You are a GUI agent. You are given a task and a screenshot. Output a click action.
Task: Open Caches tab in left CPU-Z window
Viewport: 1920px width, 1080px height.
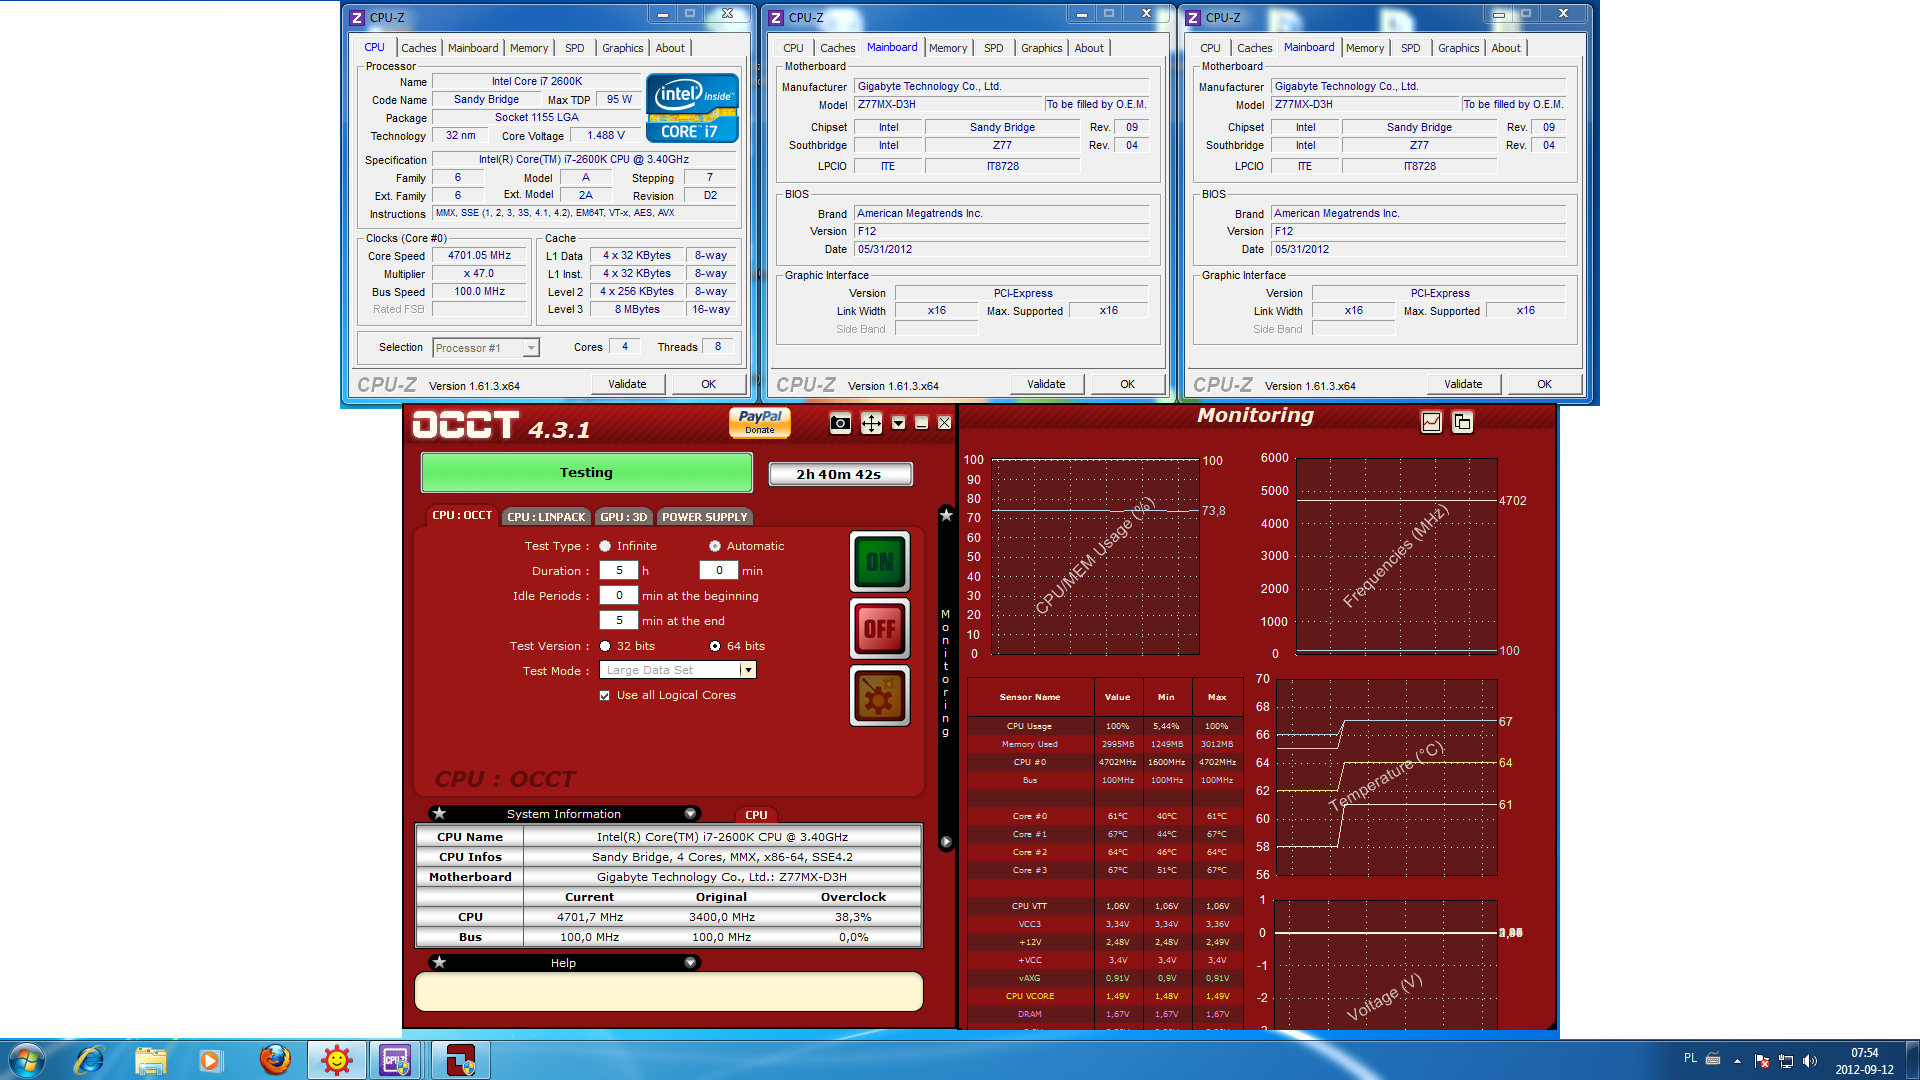tap(419, 48)
